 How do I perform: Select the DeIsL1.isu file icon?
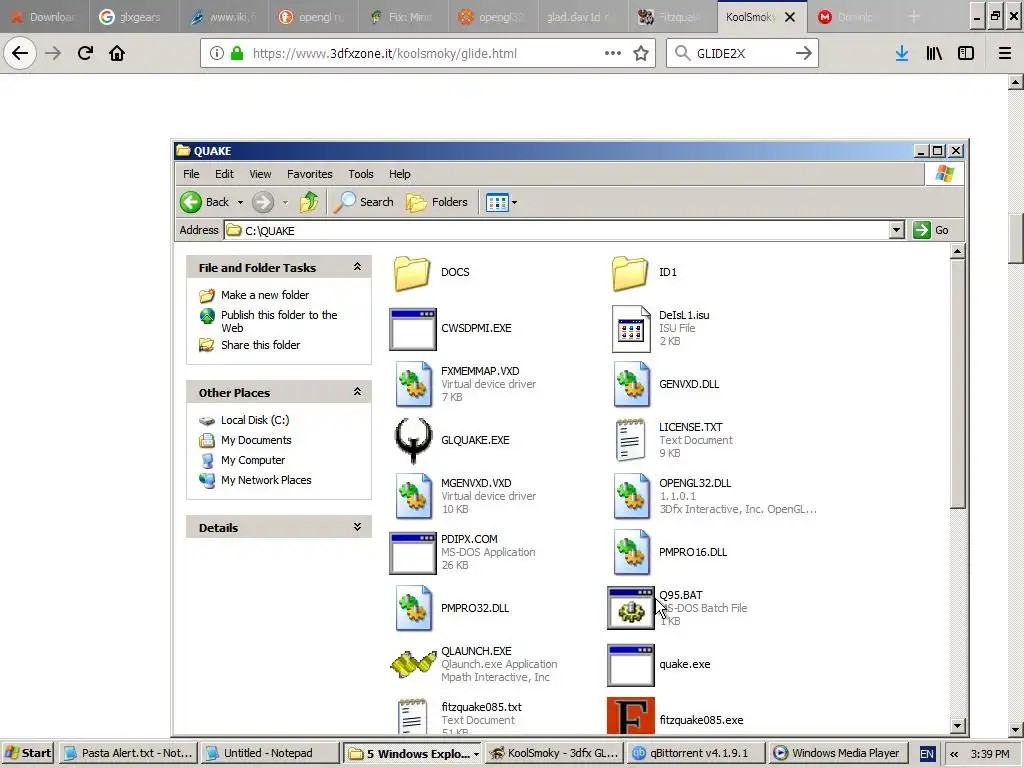tap(631, 329)
